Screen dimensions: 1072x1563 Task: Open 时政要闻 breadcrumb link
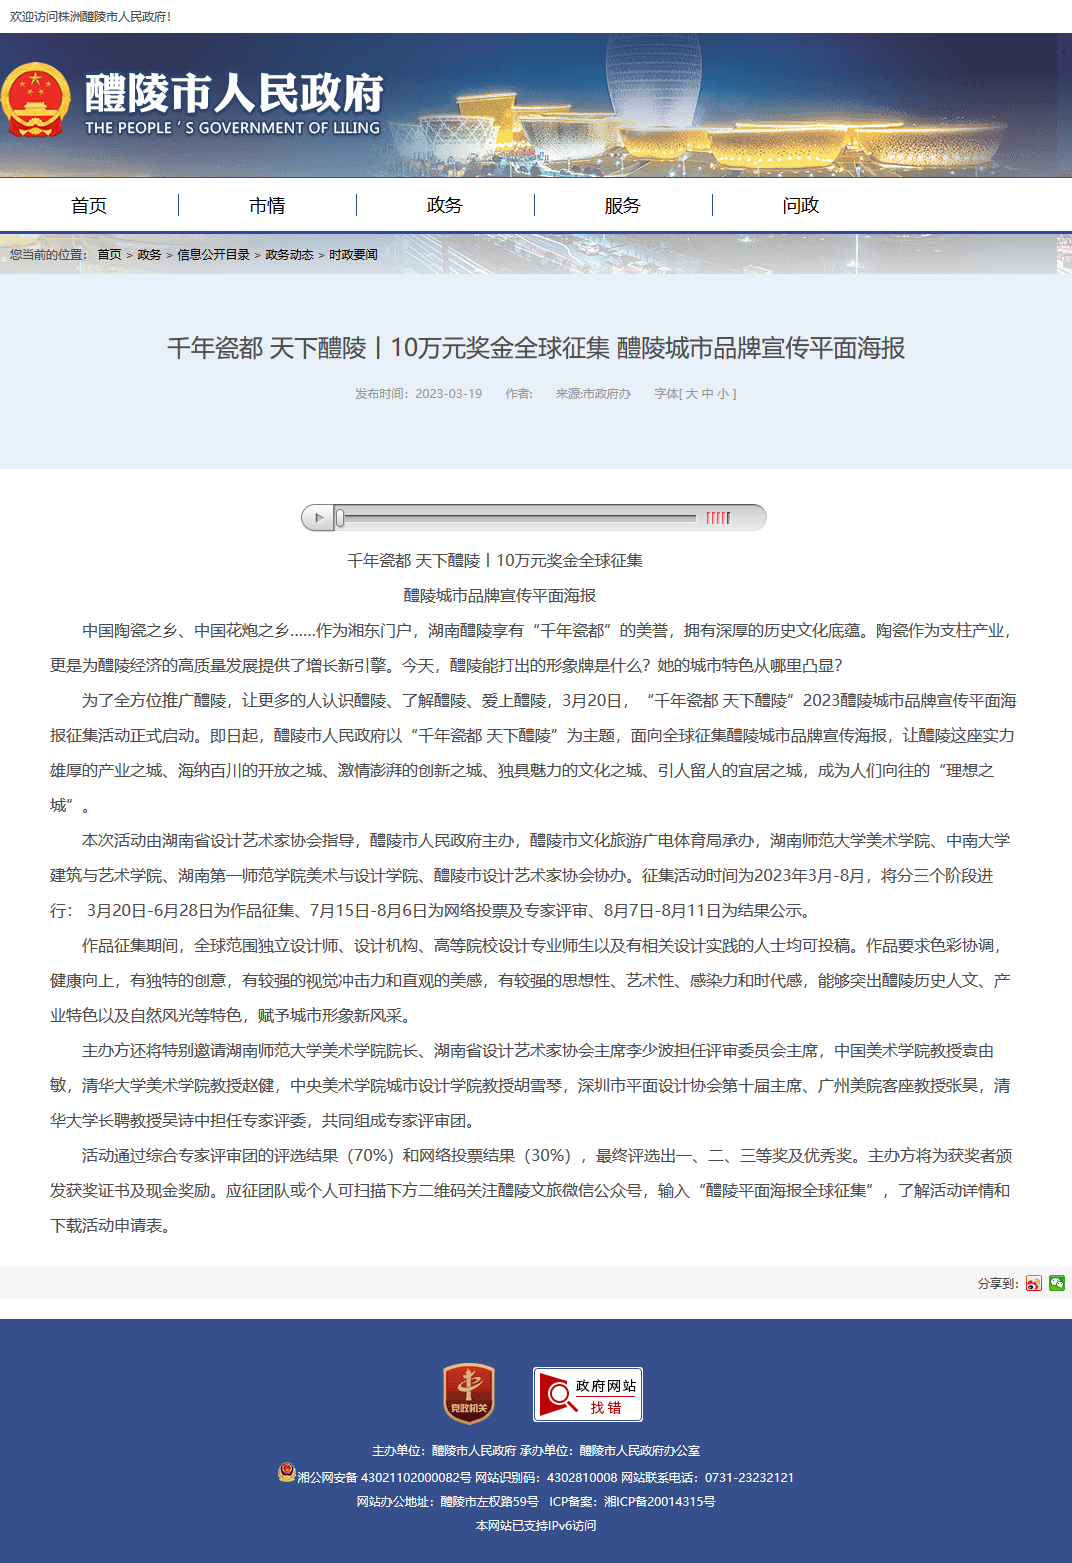[x=353, y=255]
